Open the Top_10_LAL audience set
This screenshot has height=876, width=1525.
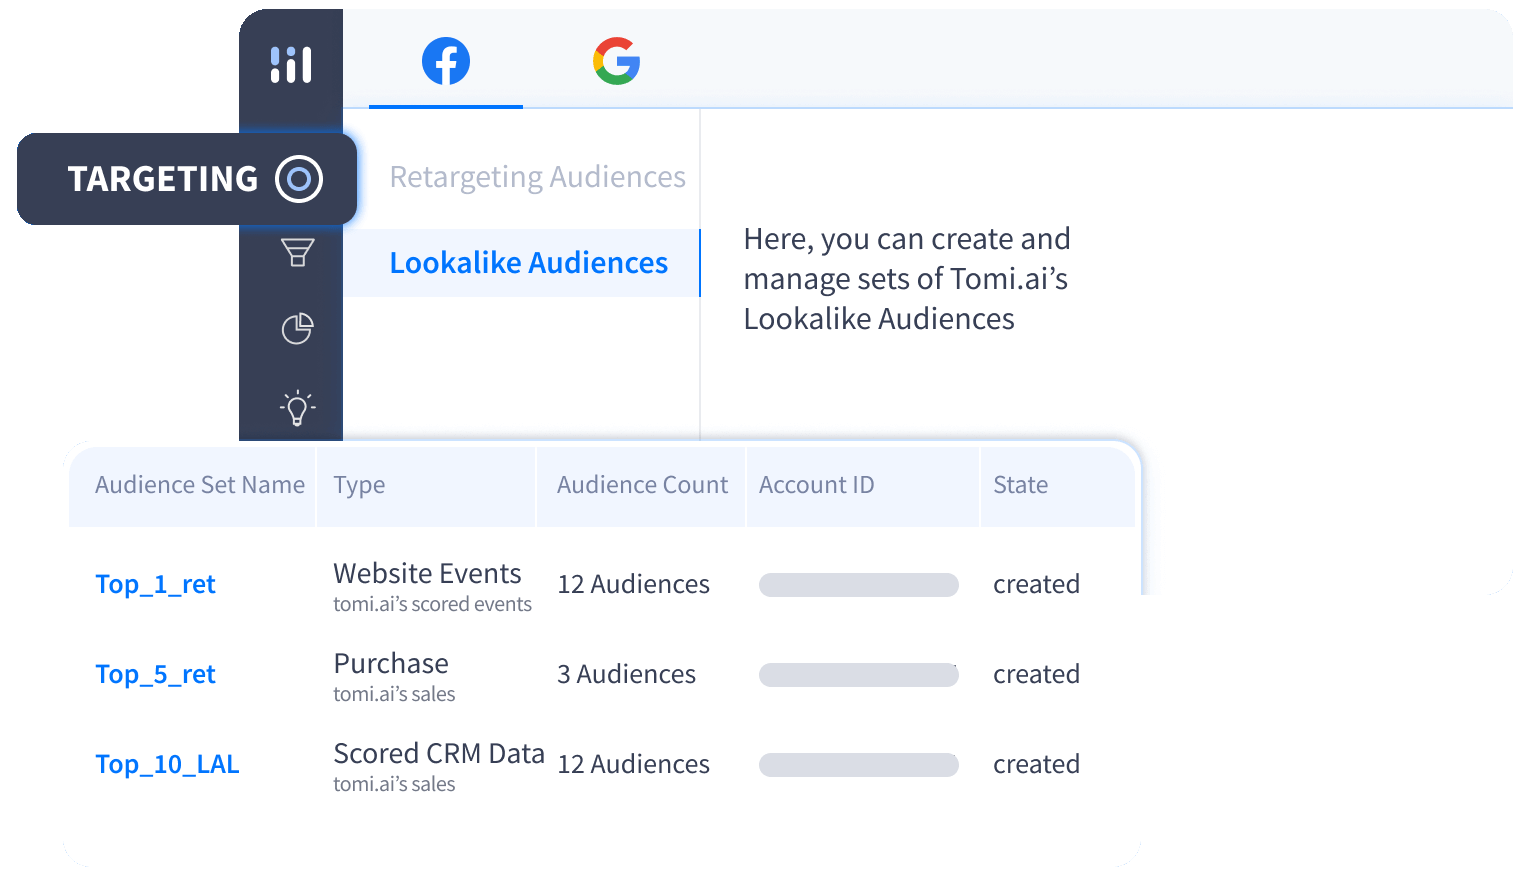[167, 764]
